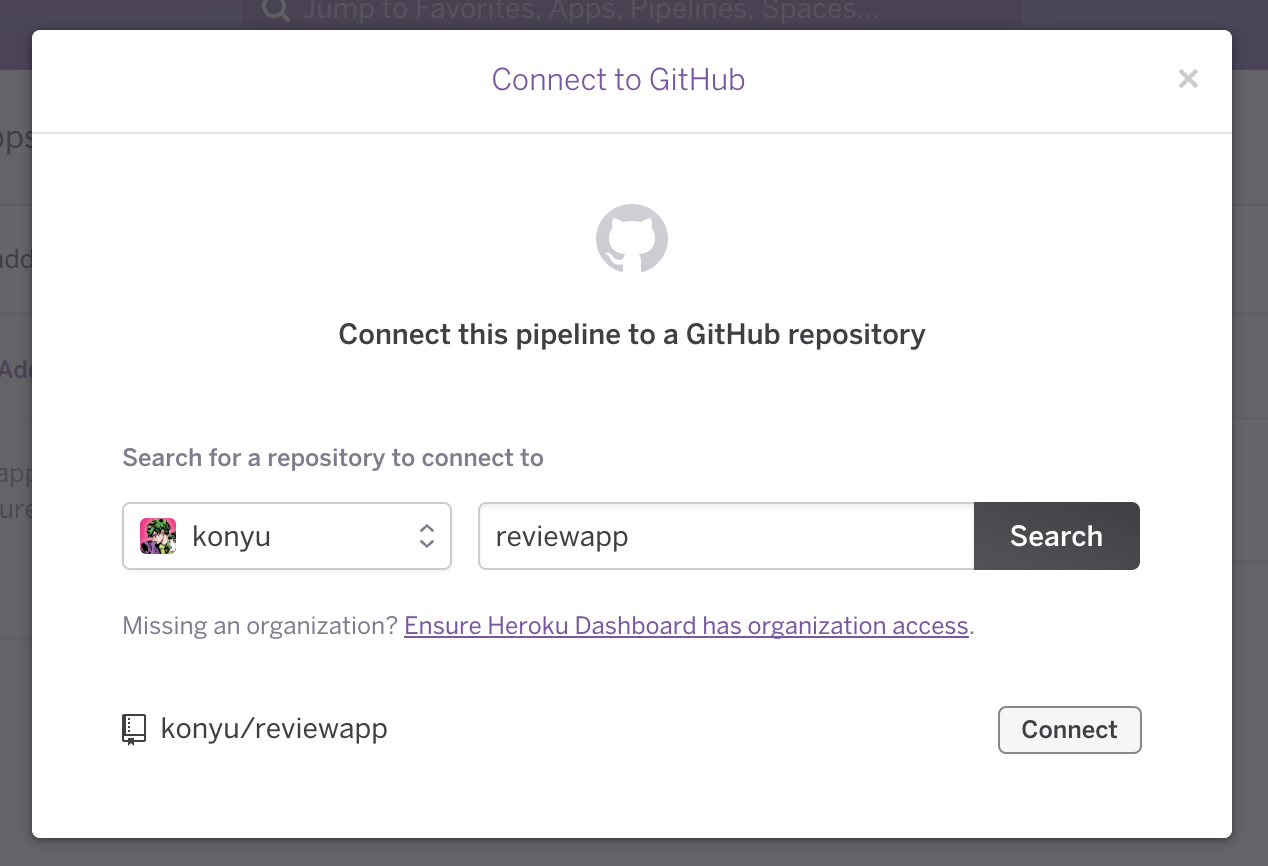
Task: Expand the chevron beside the konyu account
Action: pyautogui.click(x=426, y=536)
